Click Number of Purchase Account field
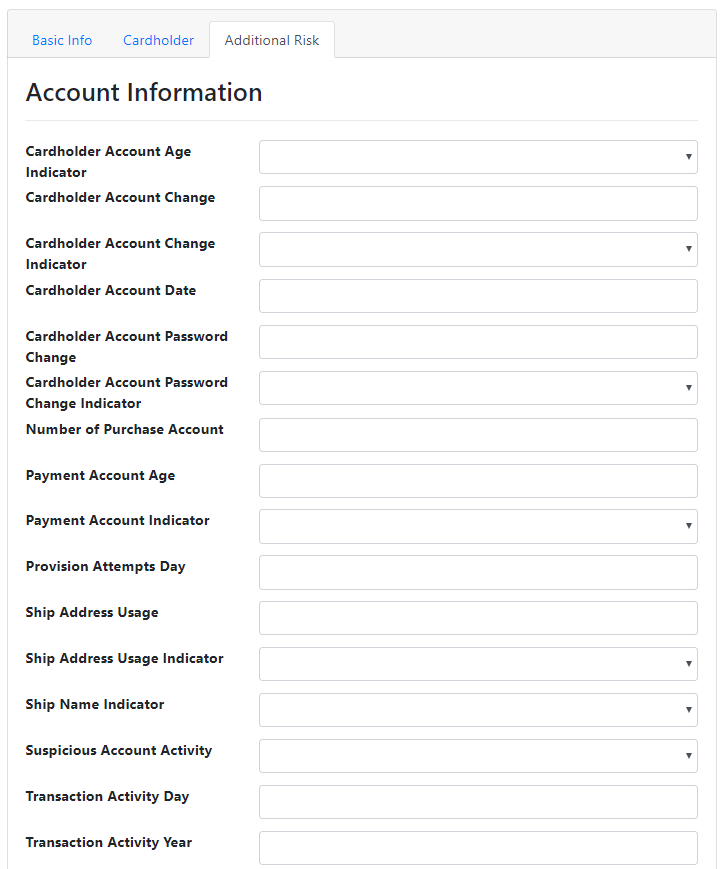725x869 pixels. pyautogui.click(x=478, y=435)
